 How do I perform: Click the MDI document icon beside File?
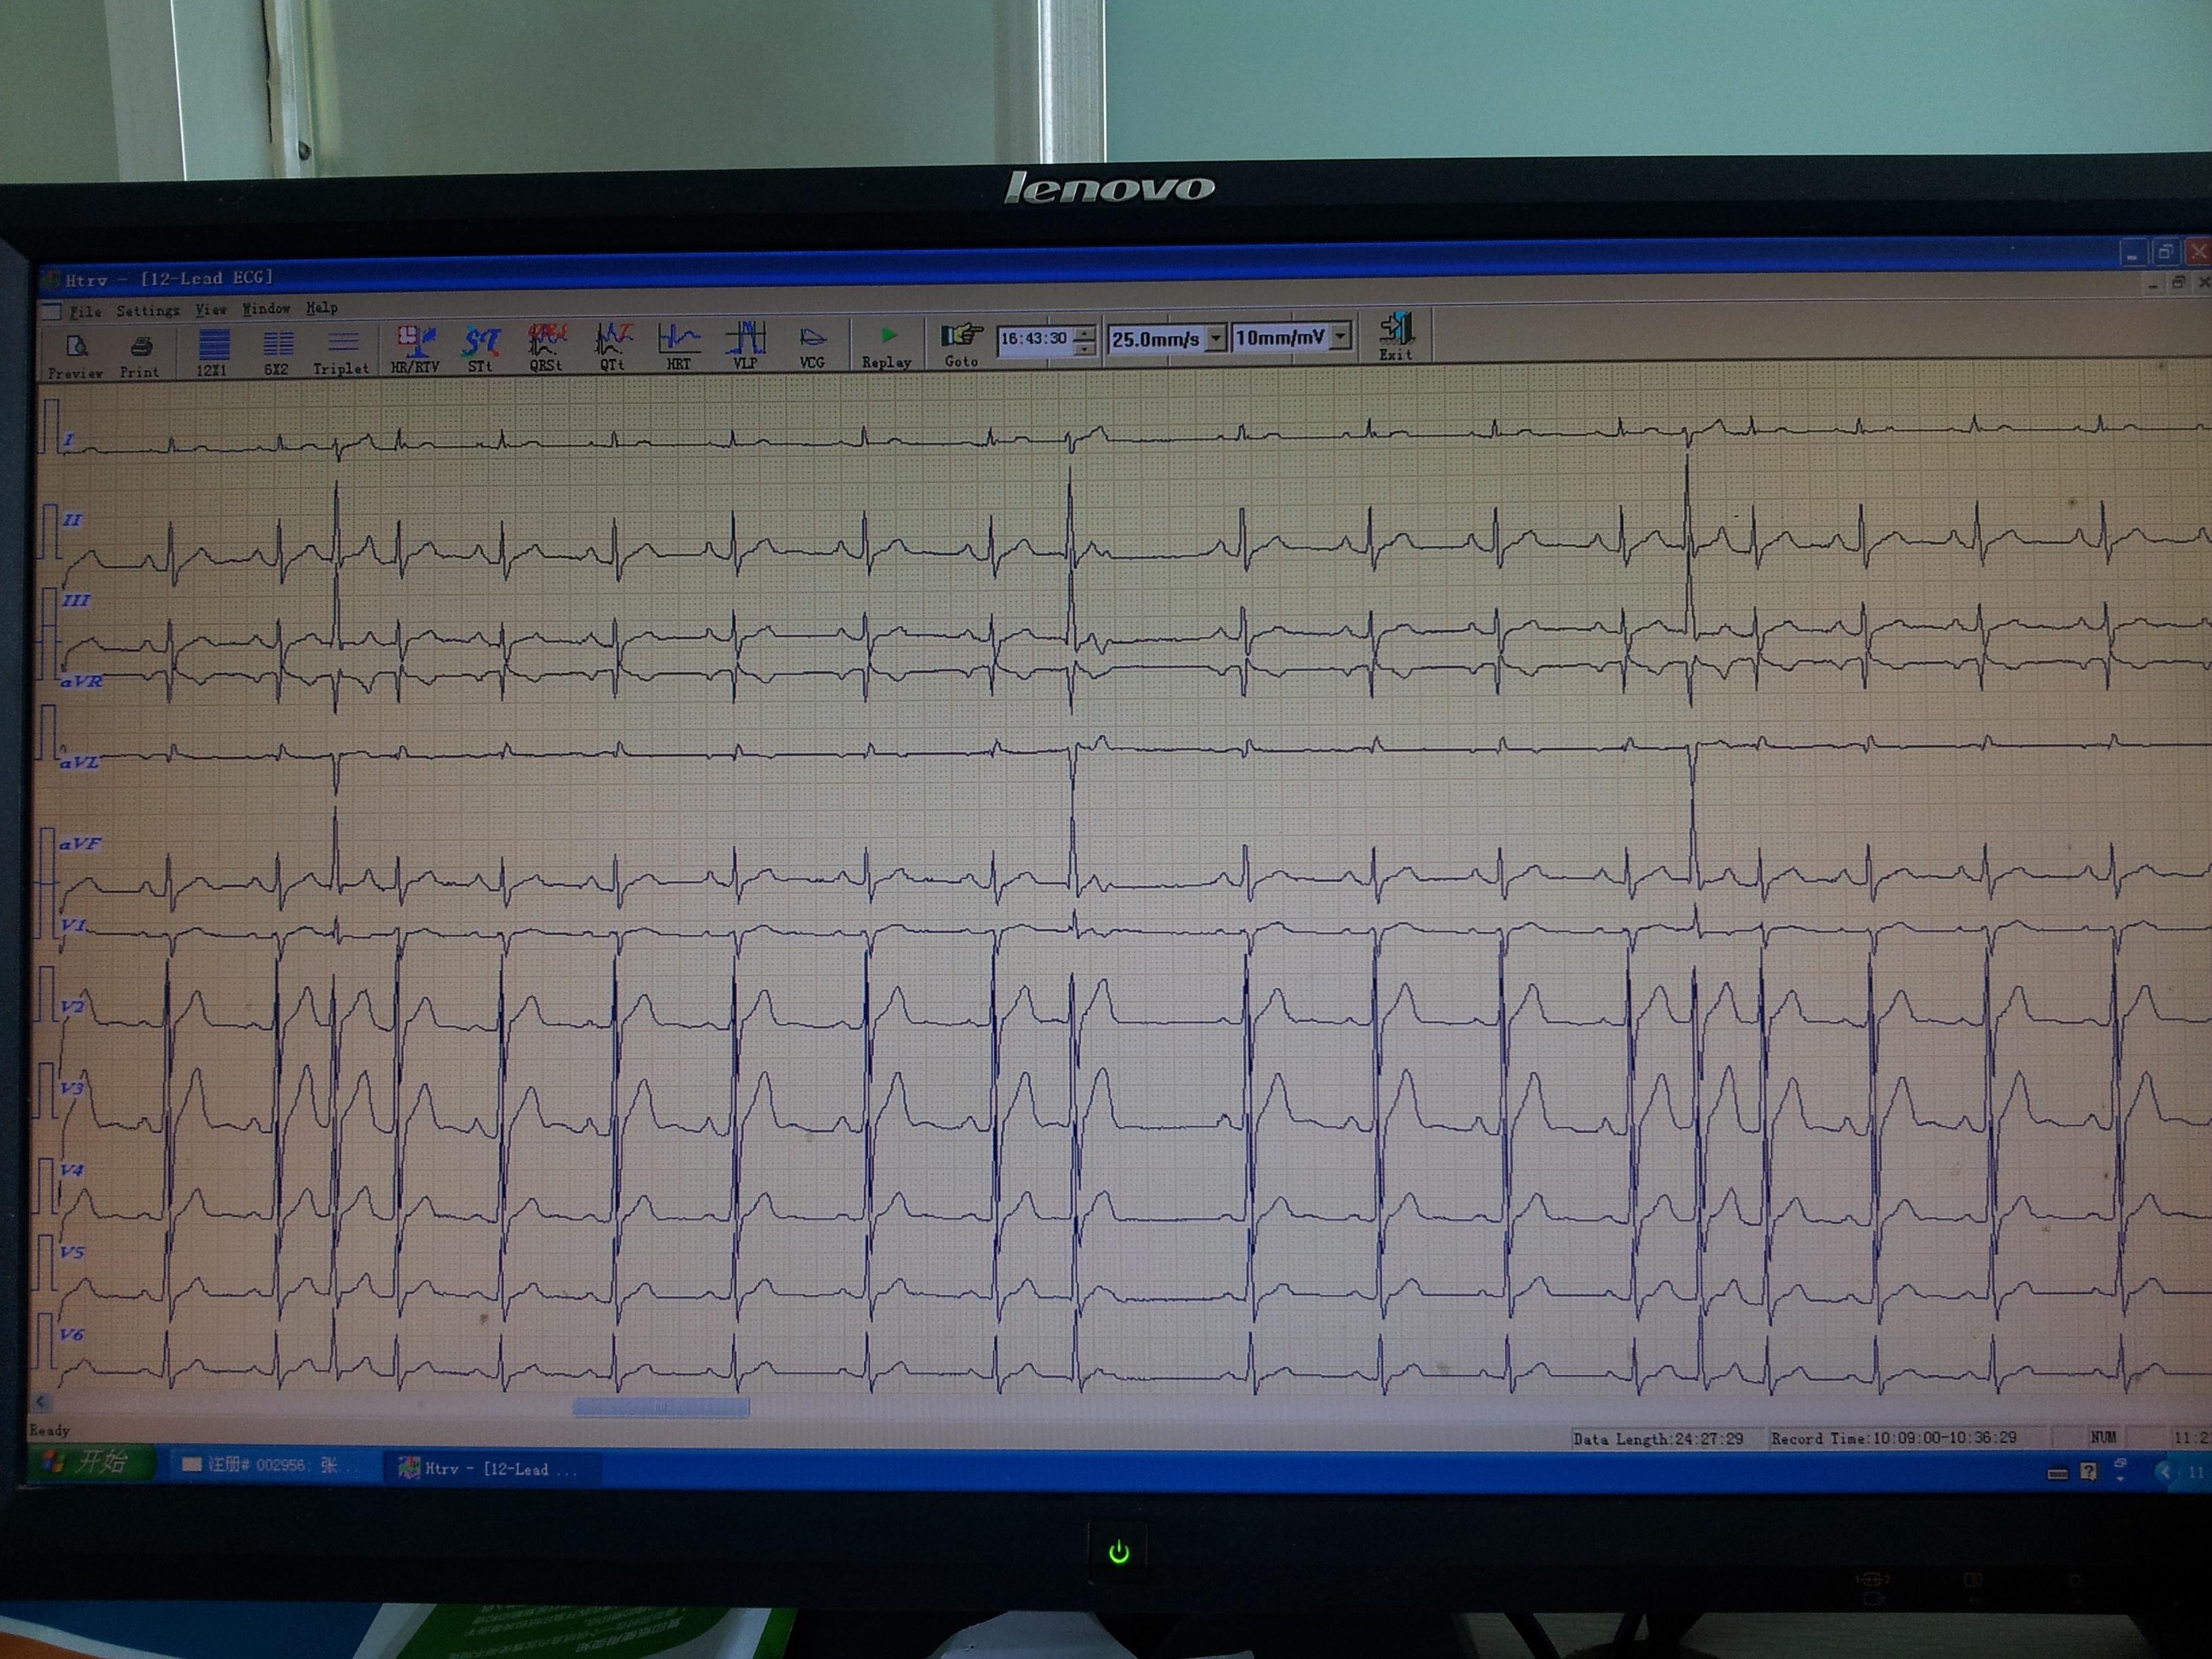(52, 313)
